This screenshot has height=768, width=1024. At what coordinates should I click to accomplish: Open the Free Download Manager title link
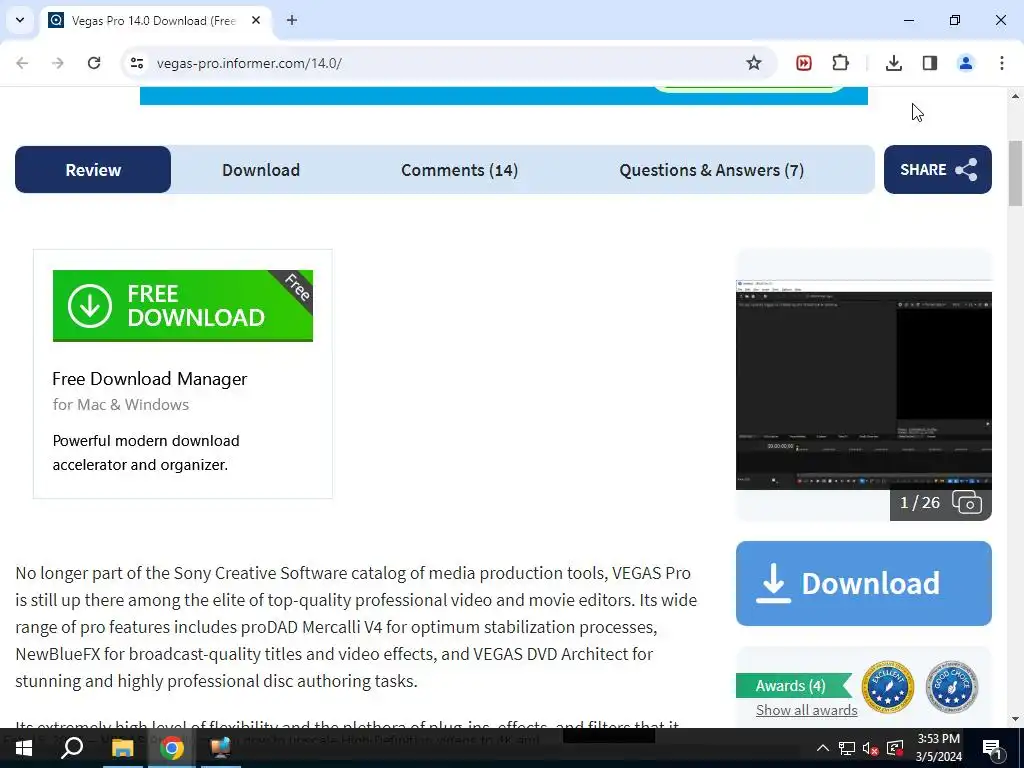click(x=150, y=379)
